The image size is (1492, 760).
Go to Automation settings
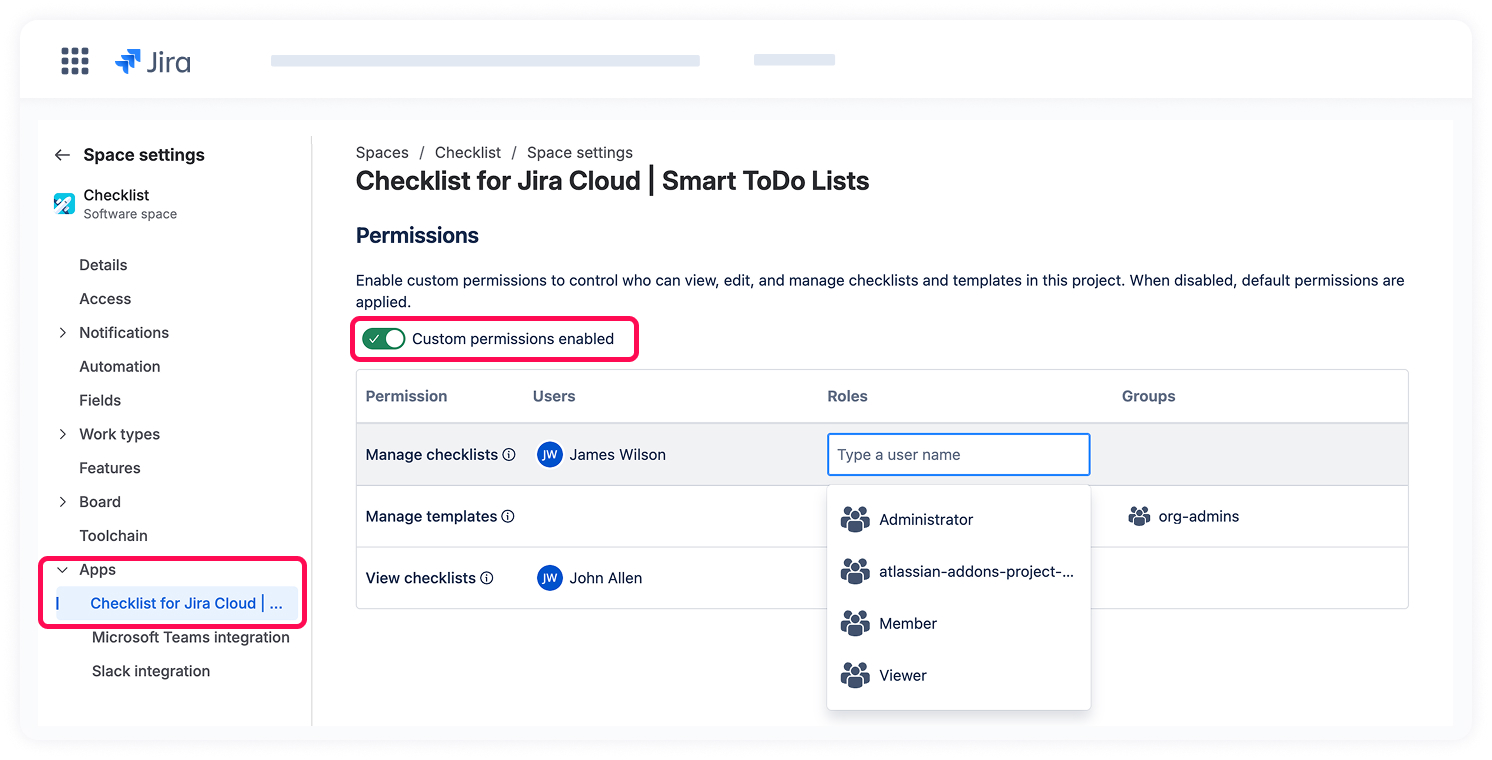(119, 367)
